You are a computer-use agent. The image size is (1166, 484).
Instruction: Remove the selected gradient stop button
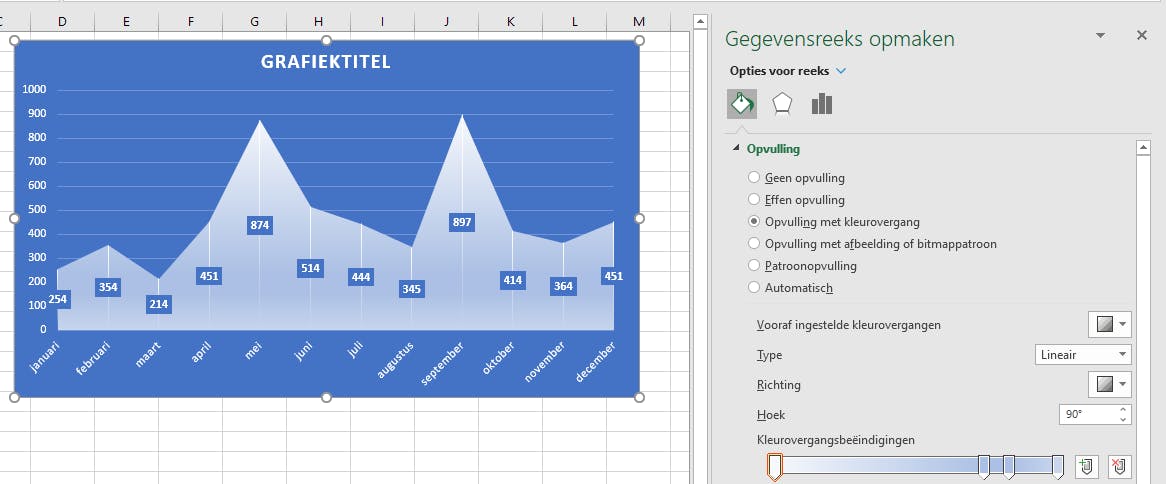tap(1119, 467)
